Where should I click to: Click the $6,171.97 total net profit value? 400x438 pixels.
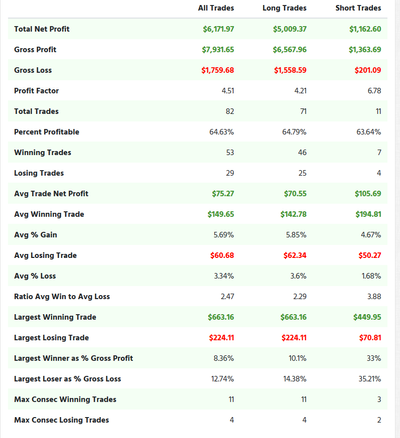[x=218, y=29]
